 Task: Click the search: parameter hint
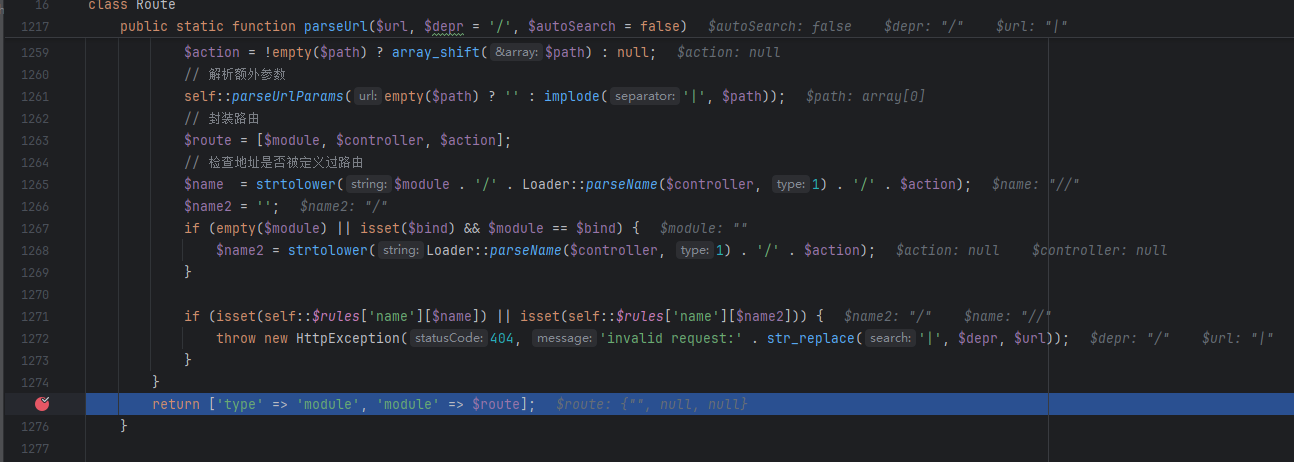point(890,338)
